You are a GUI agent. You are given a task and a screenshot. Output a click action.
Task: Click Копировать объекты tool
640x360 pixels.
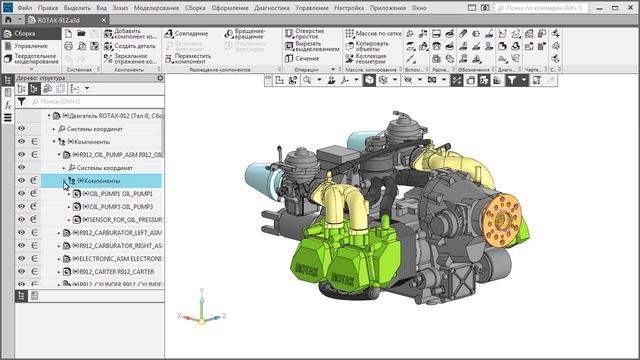click(x=367, y=46)
